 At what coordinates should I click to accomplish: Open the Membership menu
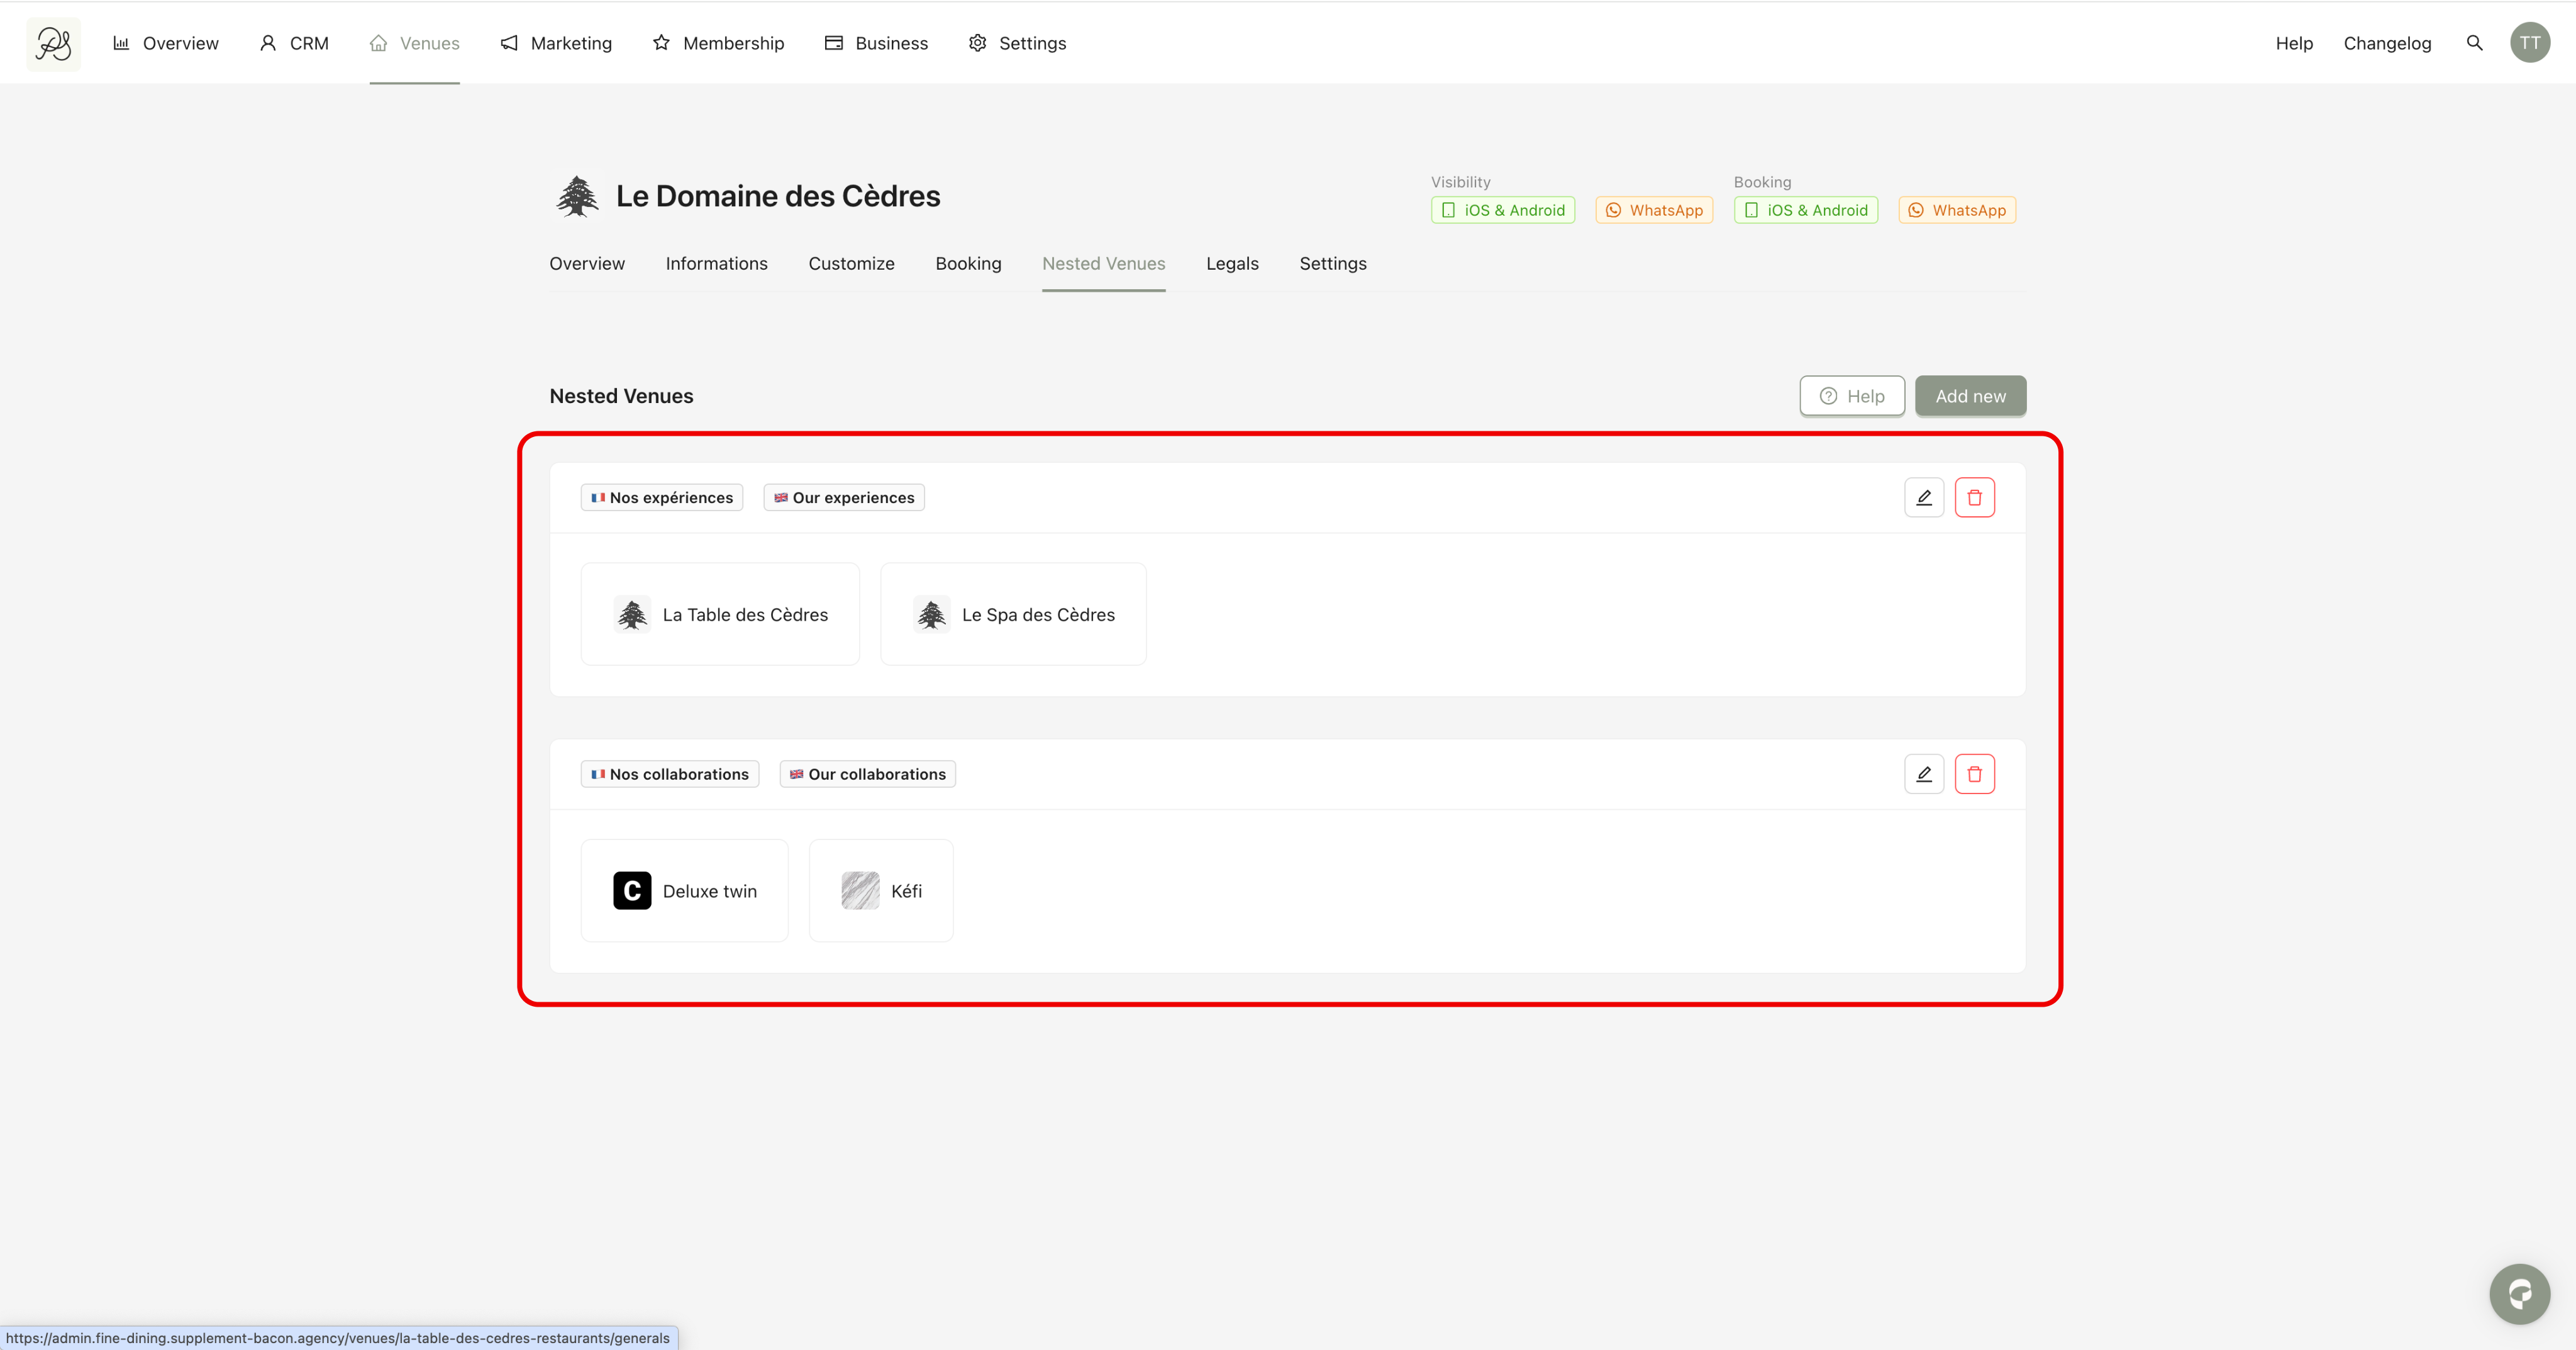pos(718,43)
